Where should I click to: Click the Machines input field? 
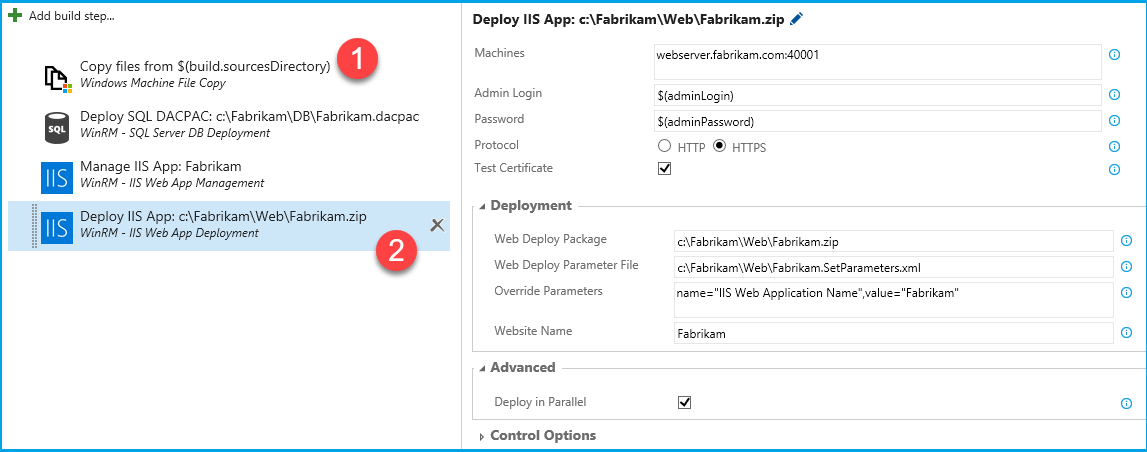click(x=878, y=61)
